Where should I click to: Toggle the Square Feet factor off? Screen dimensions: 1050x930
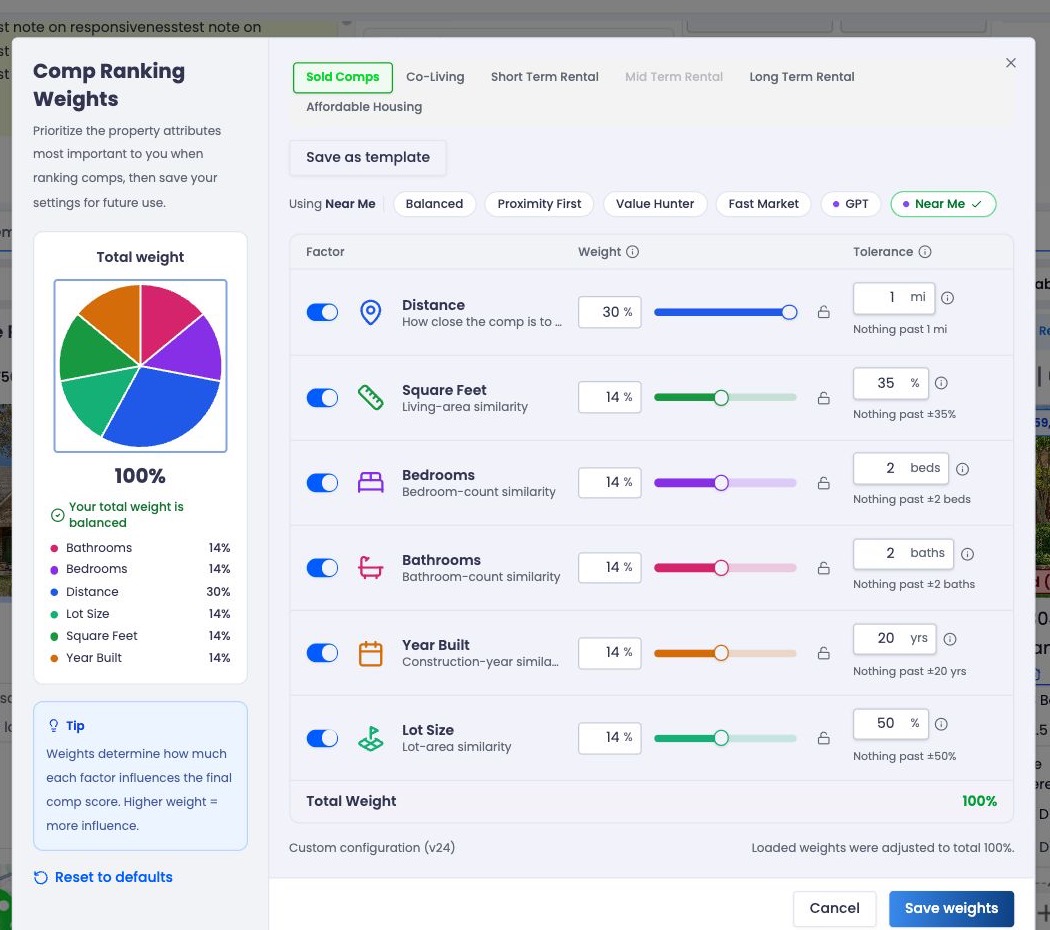322,398
